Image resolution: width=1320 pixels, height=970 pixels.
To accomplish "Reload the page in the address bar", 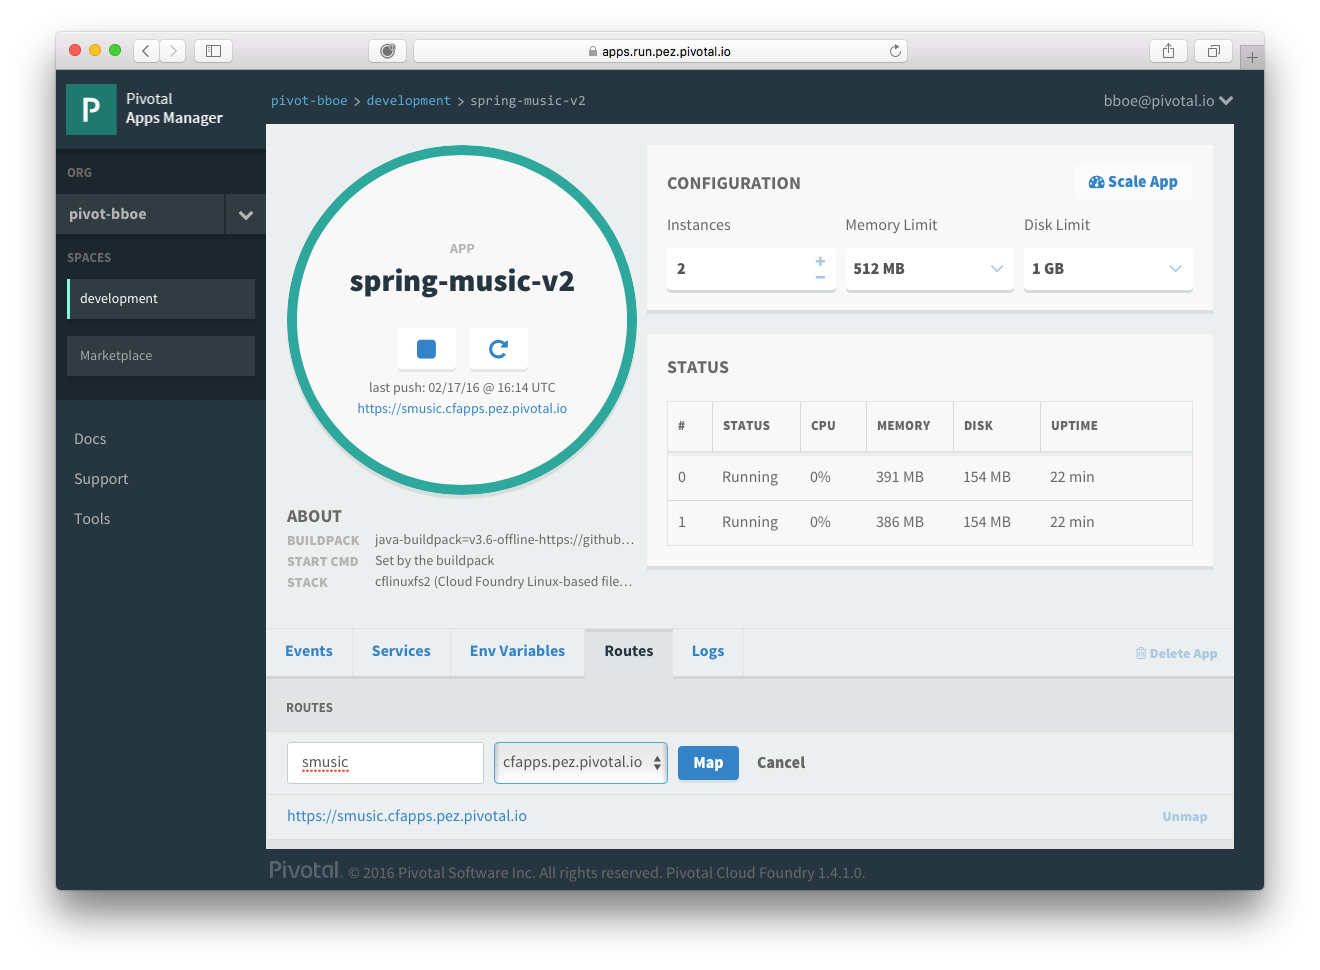I will point(895,51).
